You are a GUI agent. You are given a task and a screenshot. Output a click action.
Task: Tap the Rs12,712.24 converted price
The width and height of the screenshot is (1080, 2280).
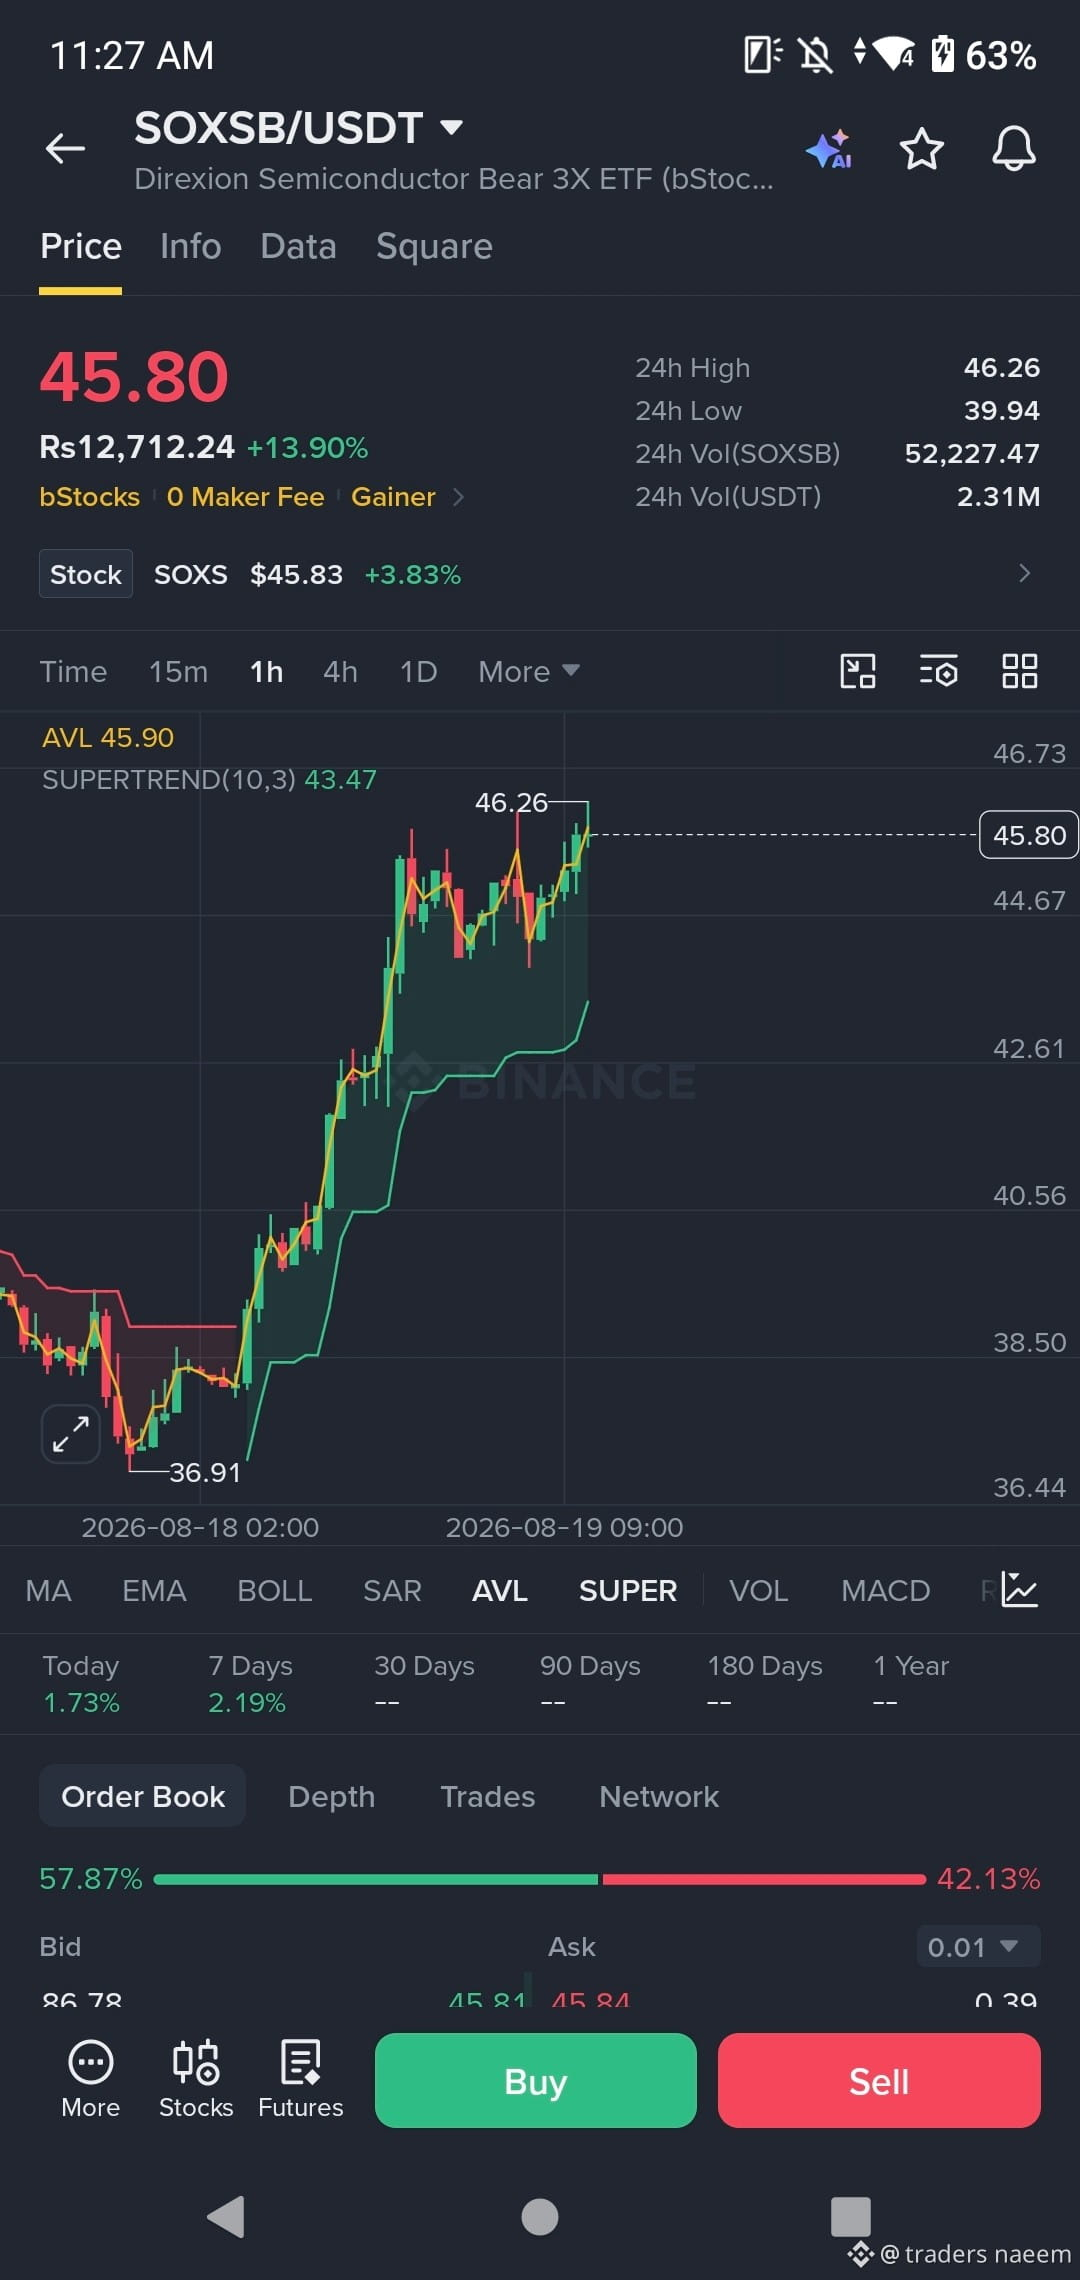coord(137,447)
